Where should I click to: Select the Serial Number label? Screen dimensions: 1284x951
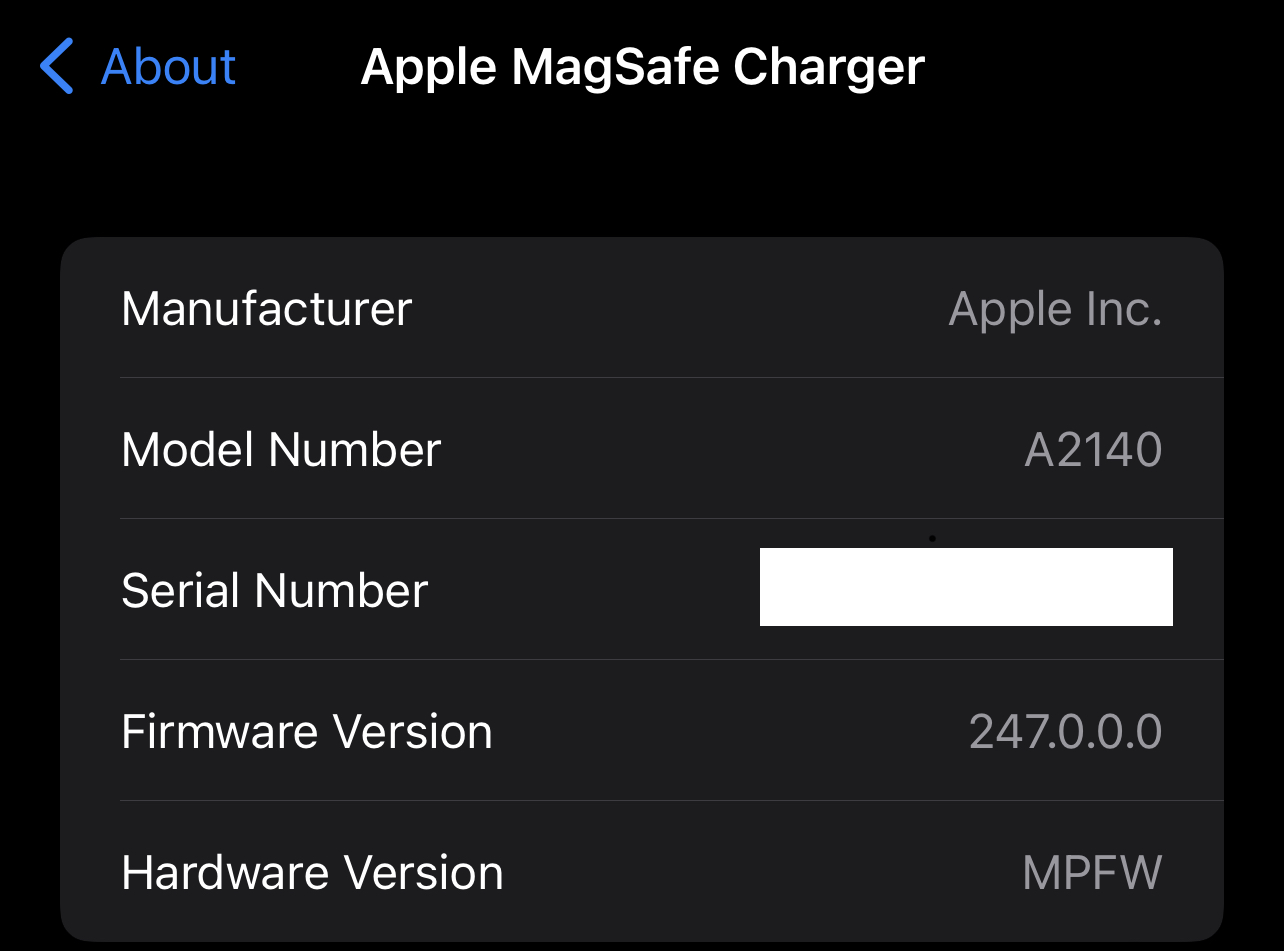[274, 590]
